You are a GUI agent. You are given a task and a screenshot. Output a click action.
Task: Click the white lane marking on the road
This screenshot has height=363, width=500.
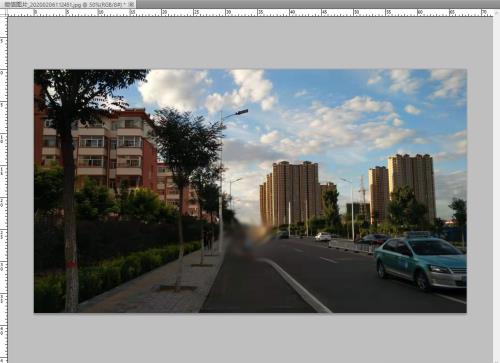296,285
